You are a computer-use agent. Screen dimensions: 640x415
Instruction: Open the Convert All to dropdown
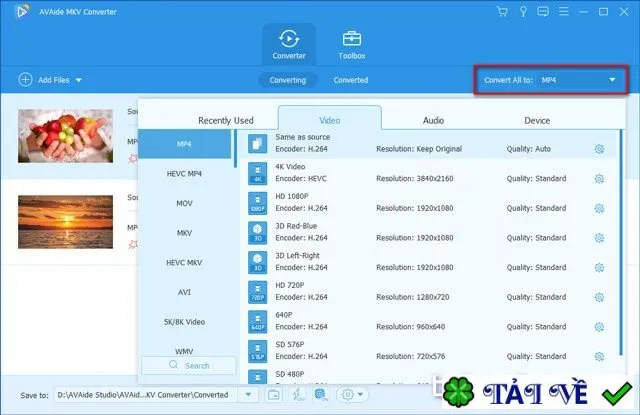point(551,80)
